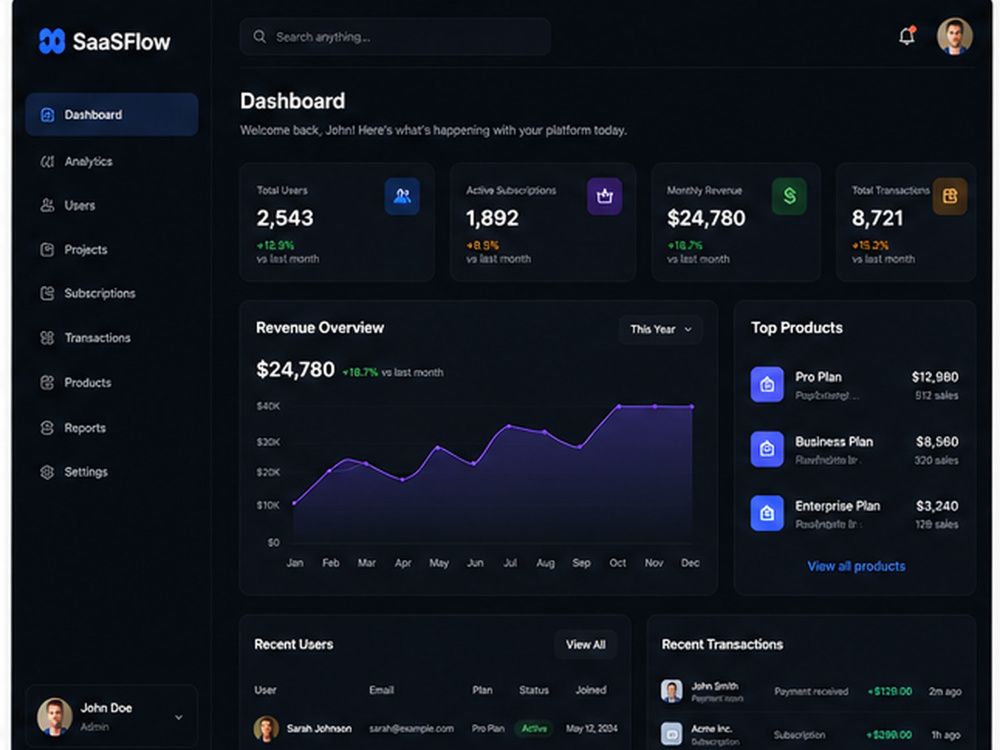Viewport: 1000px width, 750px height.
Task: Click the May 12, 2024 joined date
Action: tap(592, 728)
